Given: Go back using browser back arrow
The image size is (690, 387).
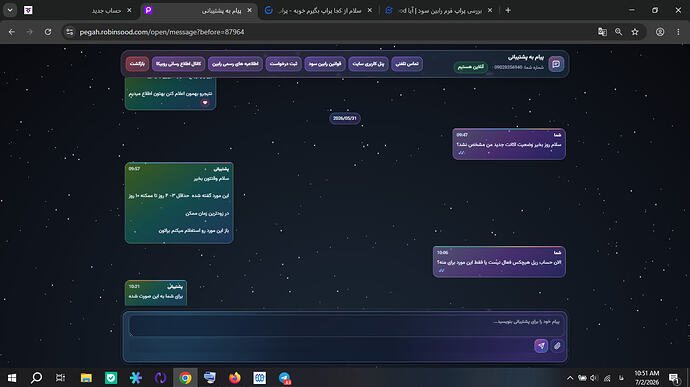Looking at the screenshot, I should point(12,32).
